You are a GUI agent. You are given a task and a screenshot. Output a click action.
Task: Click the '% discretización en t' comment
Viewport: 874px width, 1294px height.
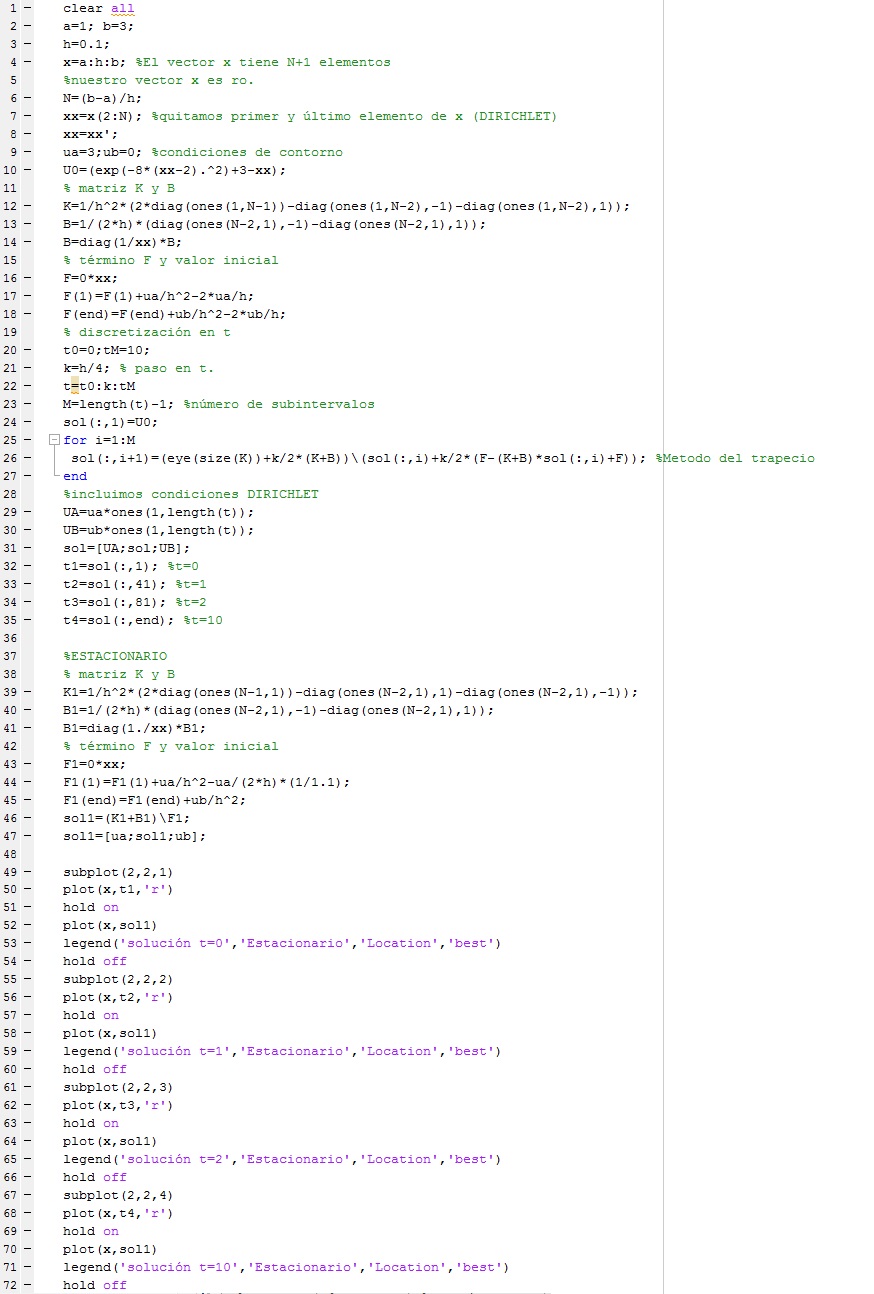point(146,332)
